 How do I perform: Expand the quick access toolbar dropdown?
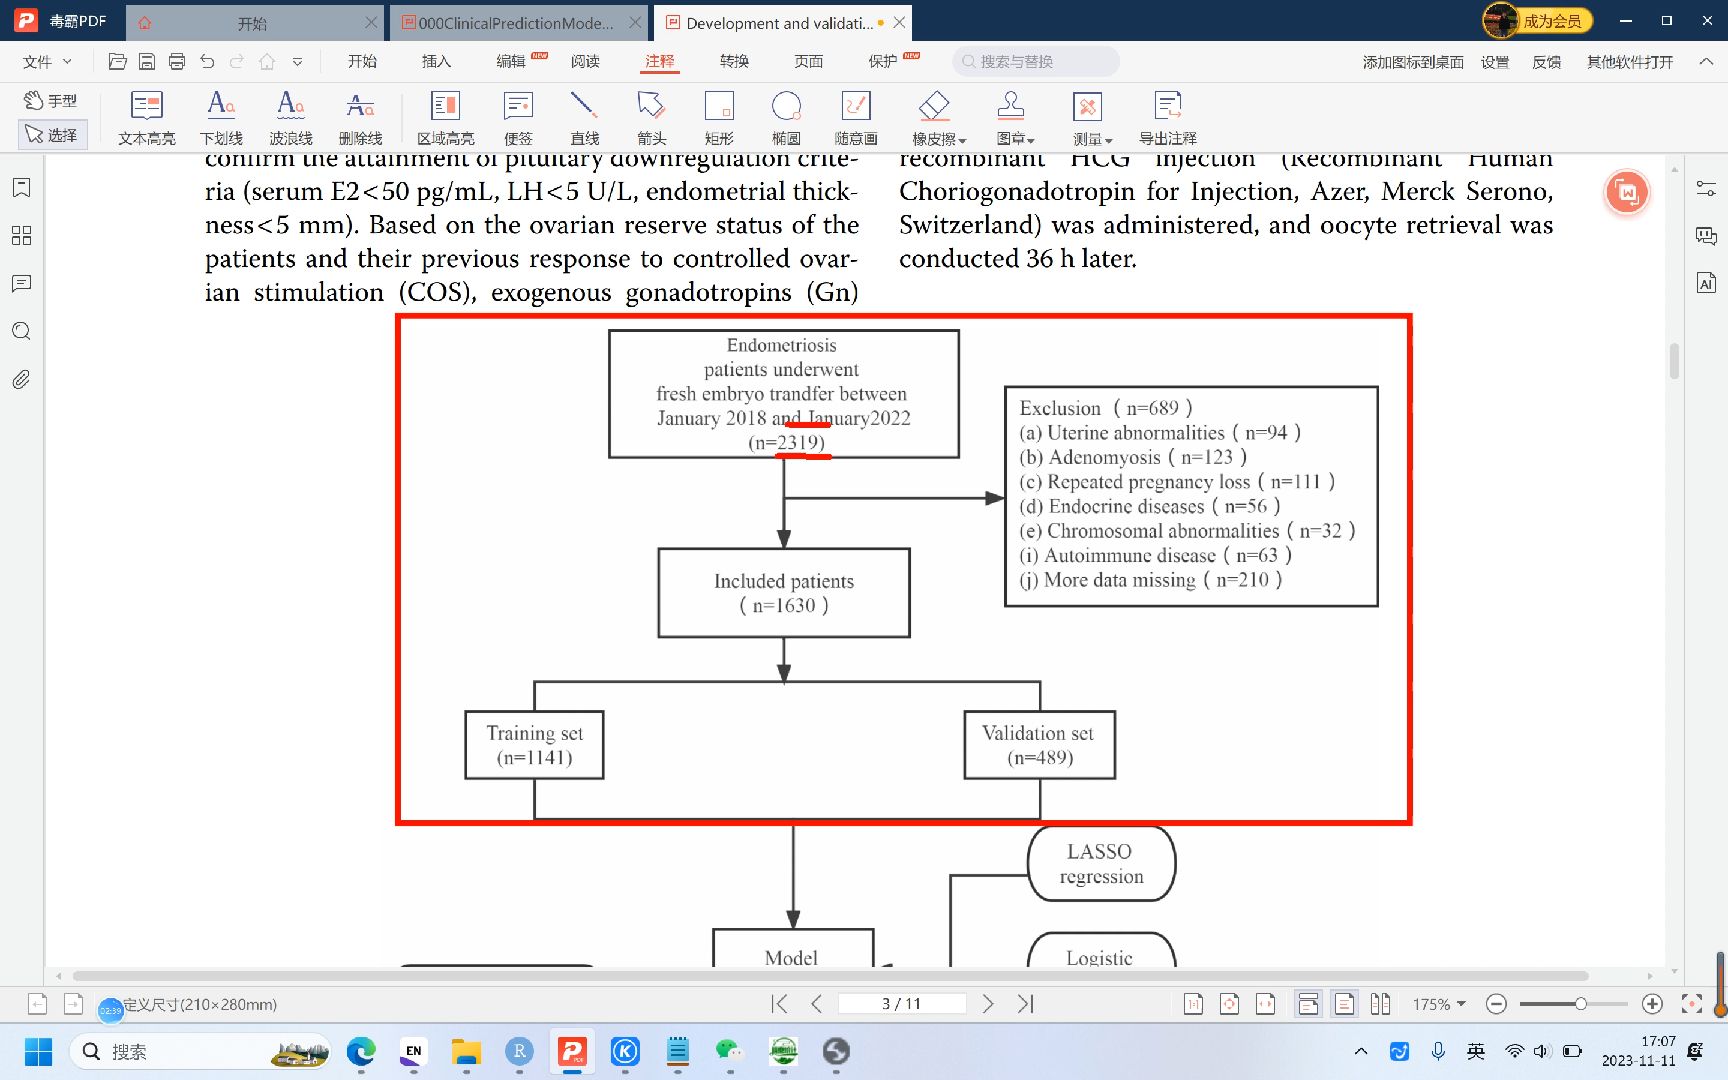click(297, 62)
